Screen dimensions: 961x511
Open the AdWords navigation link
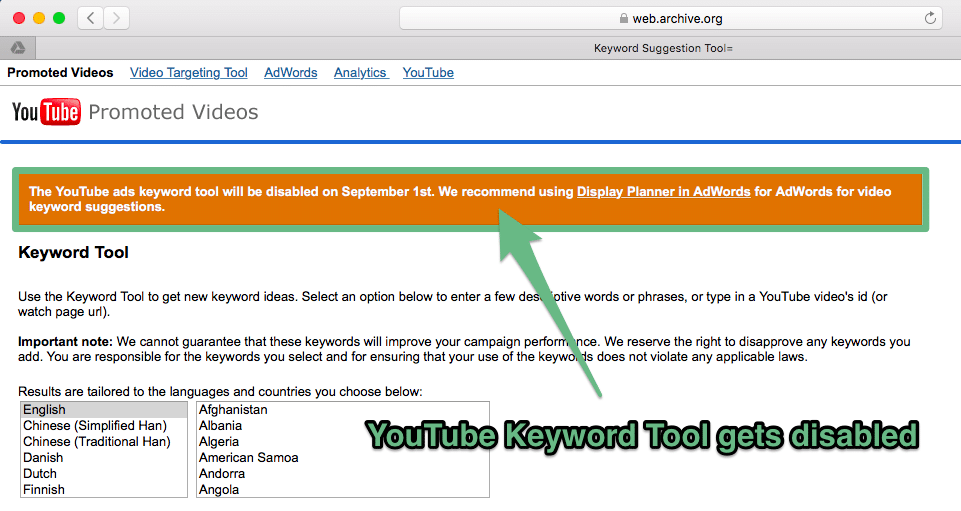click(291, 72)
